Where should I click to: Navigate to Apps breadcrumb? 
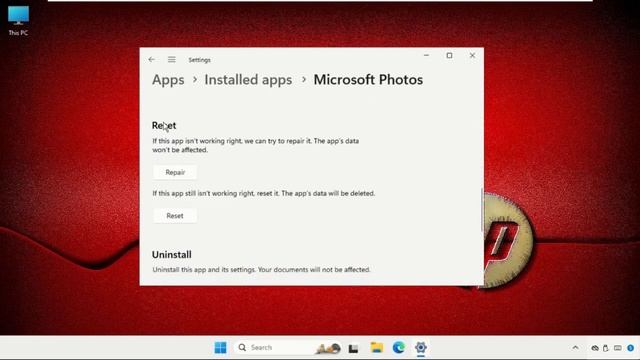[x=168, y=80]
